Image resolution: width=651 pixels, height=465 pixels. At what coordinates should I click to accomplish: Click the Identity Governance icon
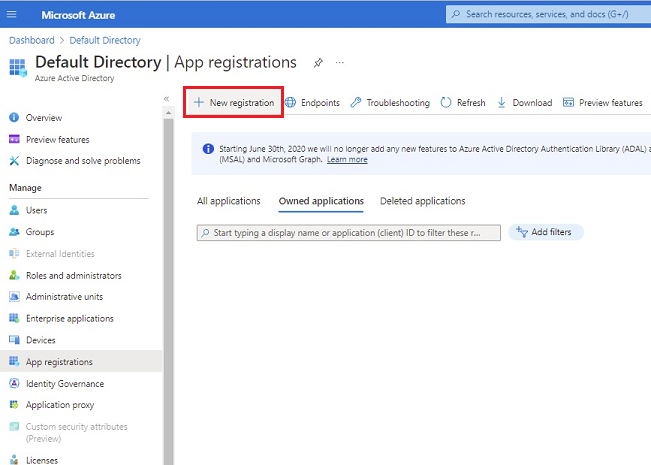14,383
